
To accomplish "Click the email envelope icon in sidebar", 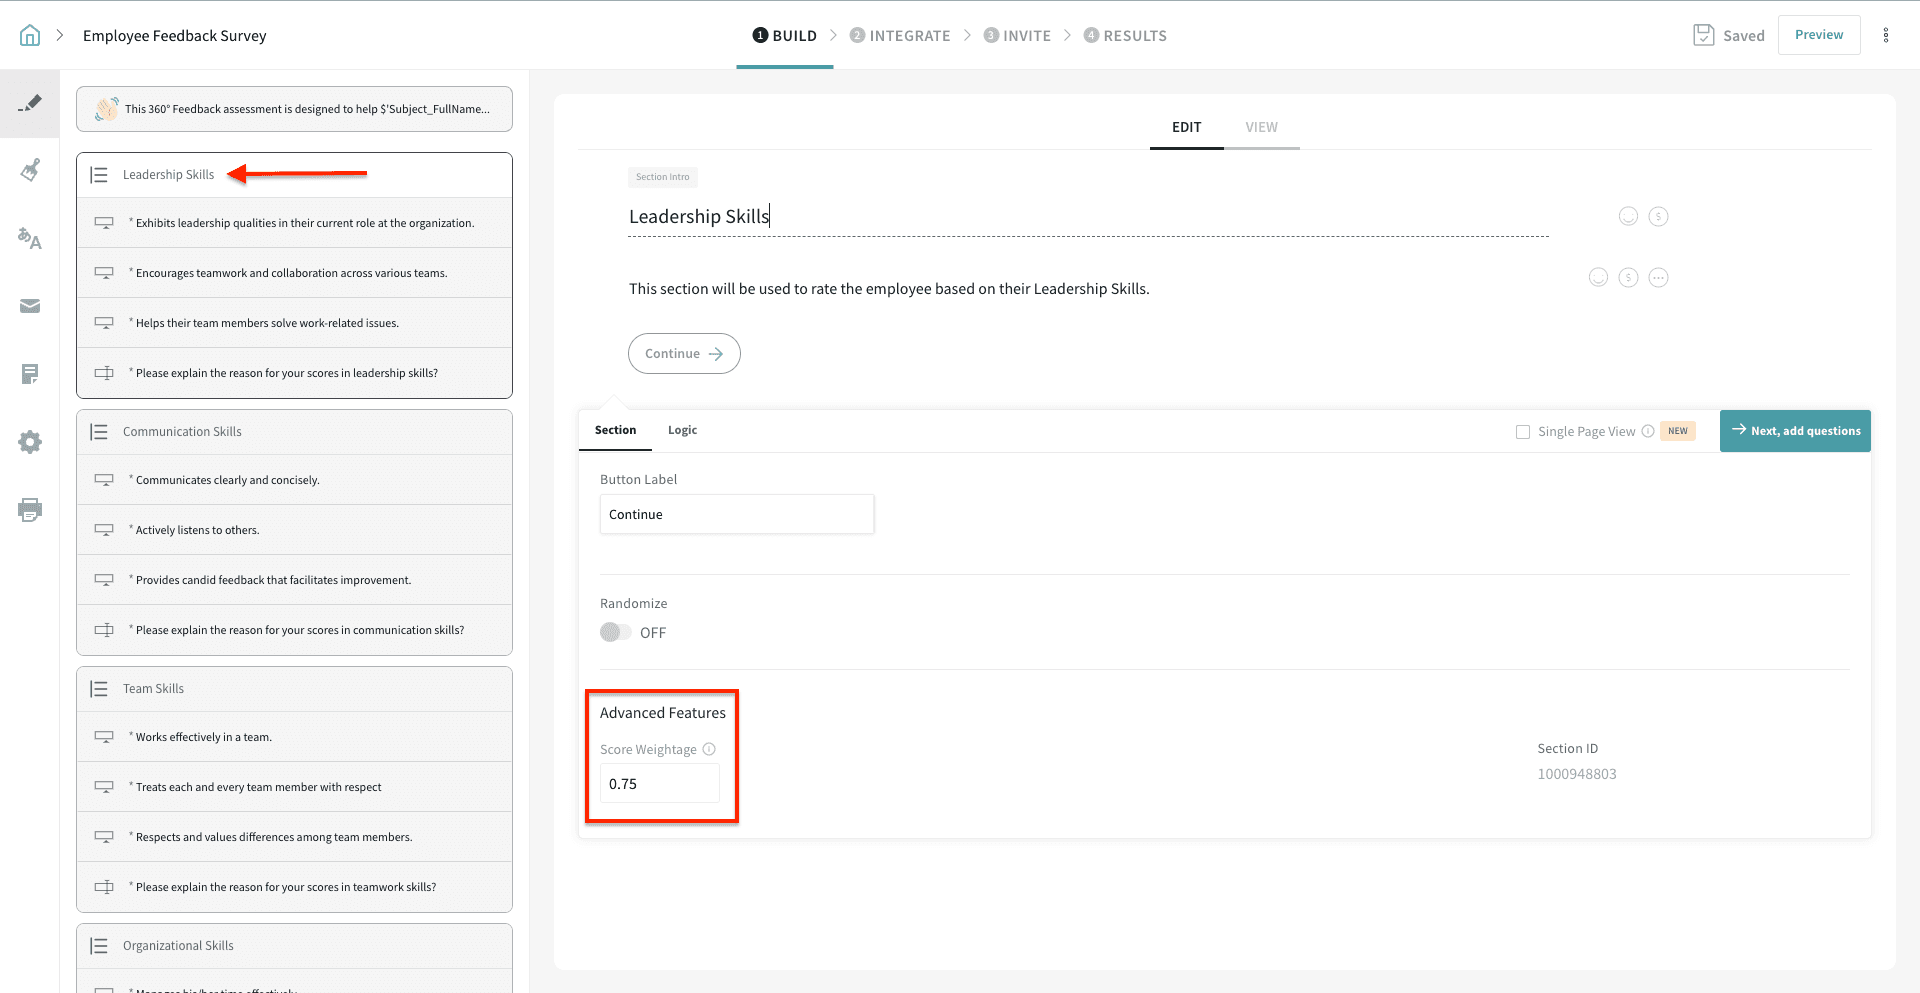I will tap(30, 306).
